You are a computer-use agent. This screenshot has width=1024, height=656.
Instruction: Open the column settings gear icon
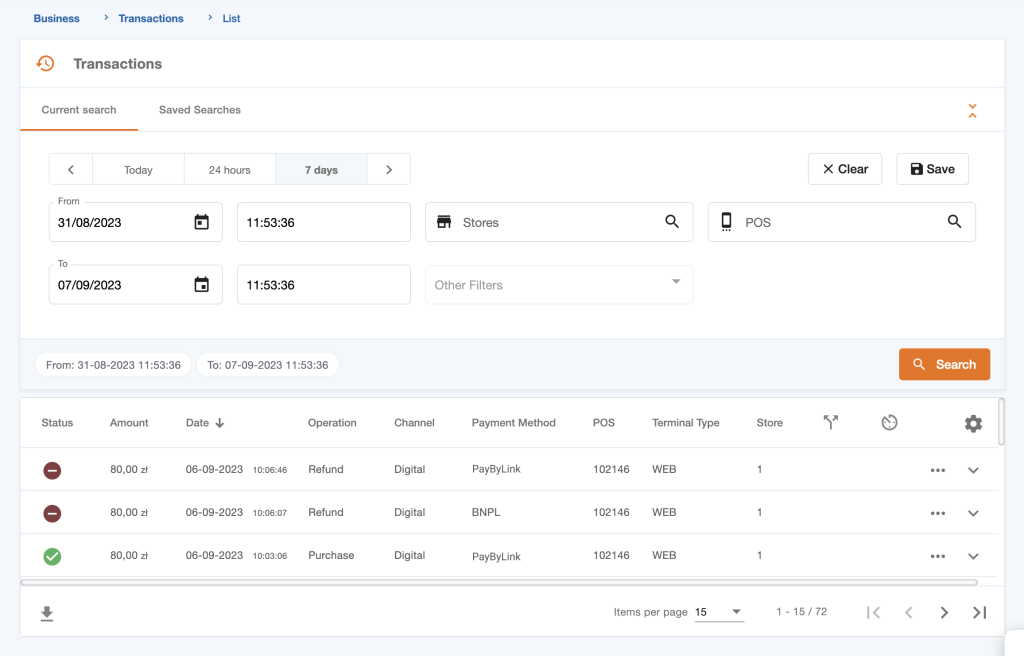point(973,424)
